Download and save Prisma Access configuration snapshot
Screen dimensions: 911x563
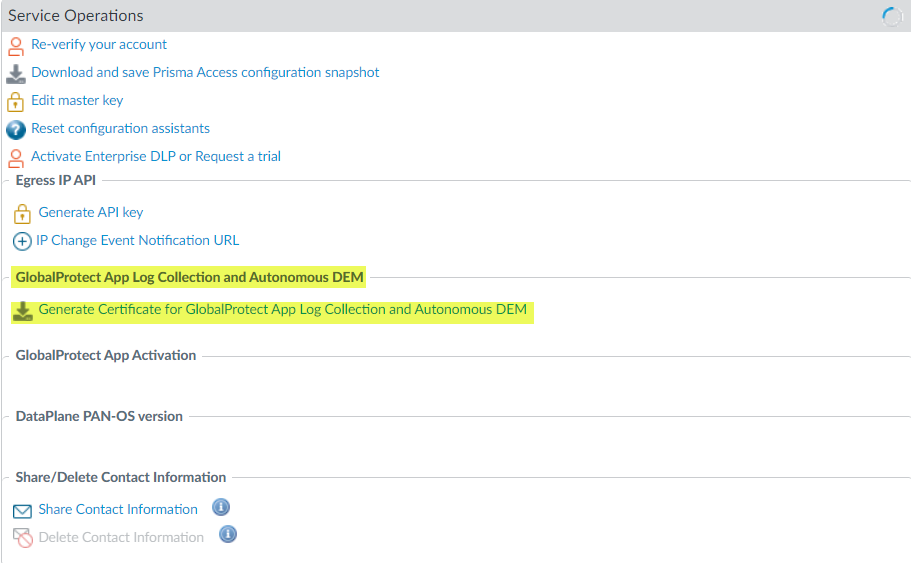(205, 72)
